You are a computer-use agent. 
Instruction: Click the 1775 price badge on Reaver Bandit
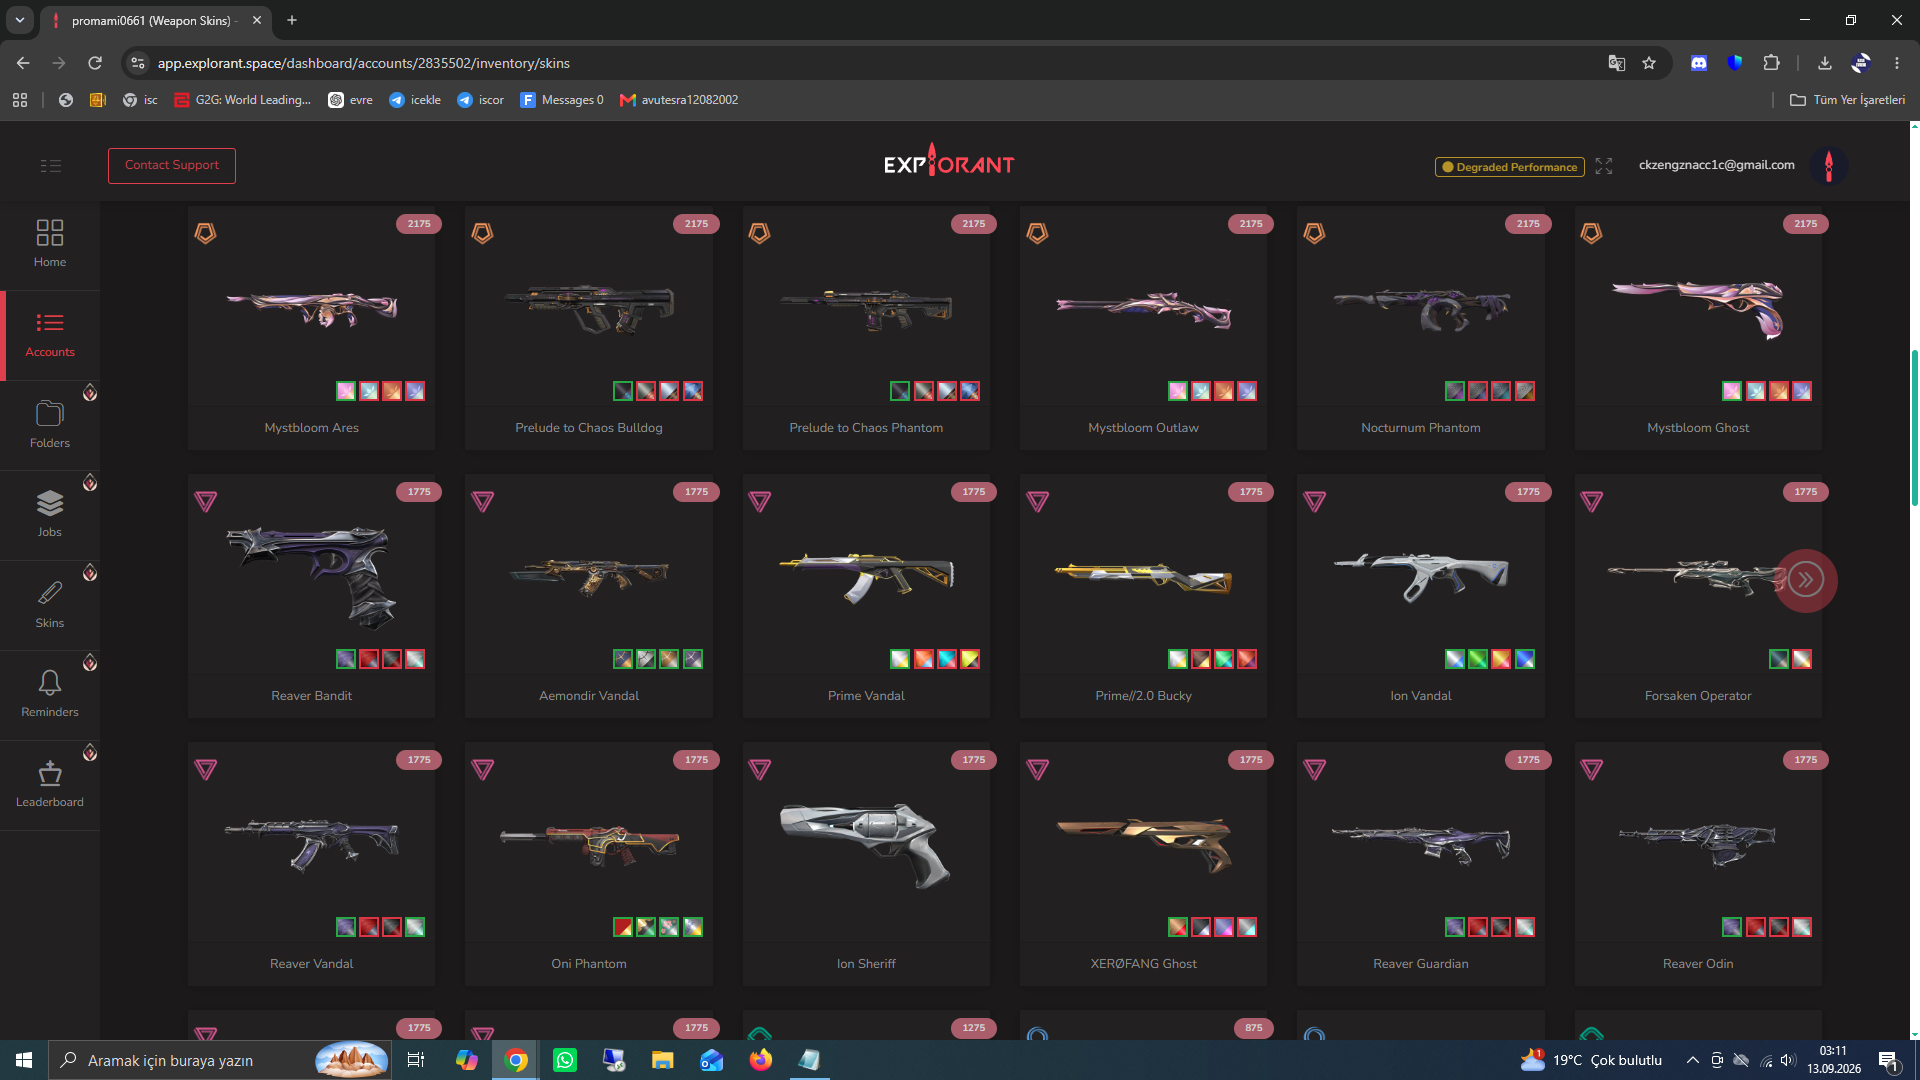pos(419,492)
